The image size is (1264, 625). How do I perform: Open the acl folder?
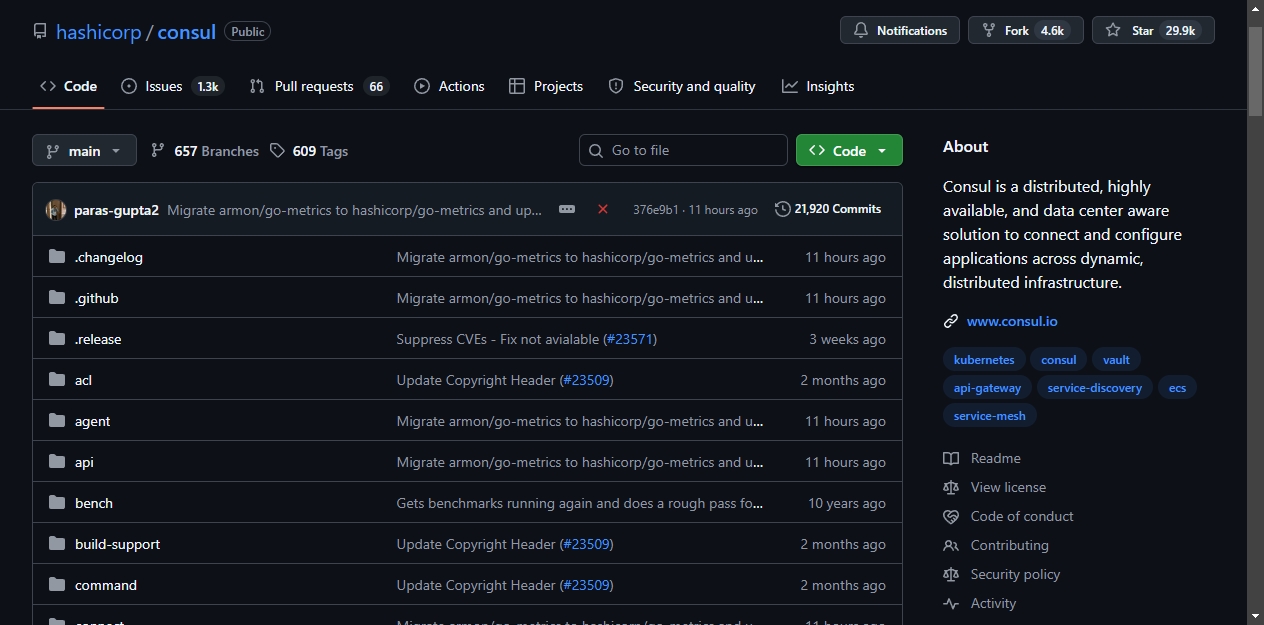(83, 380)
